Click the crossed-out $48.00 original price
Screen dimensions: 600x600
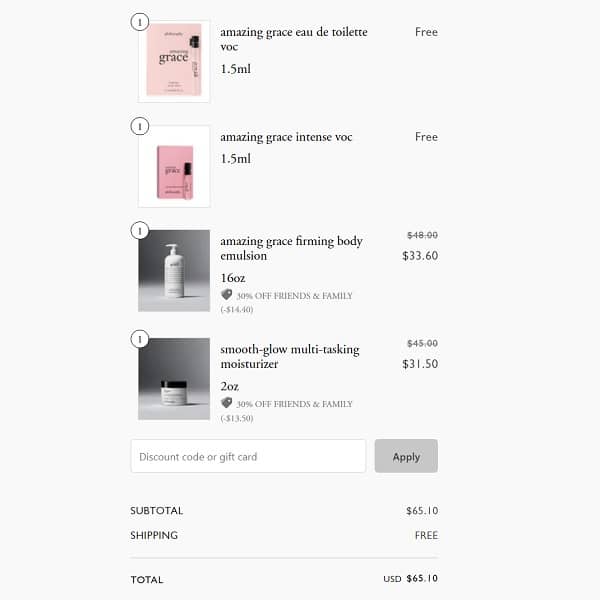(x=422, y=235)
